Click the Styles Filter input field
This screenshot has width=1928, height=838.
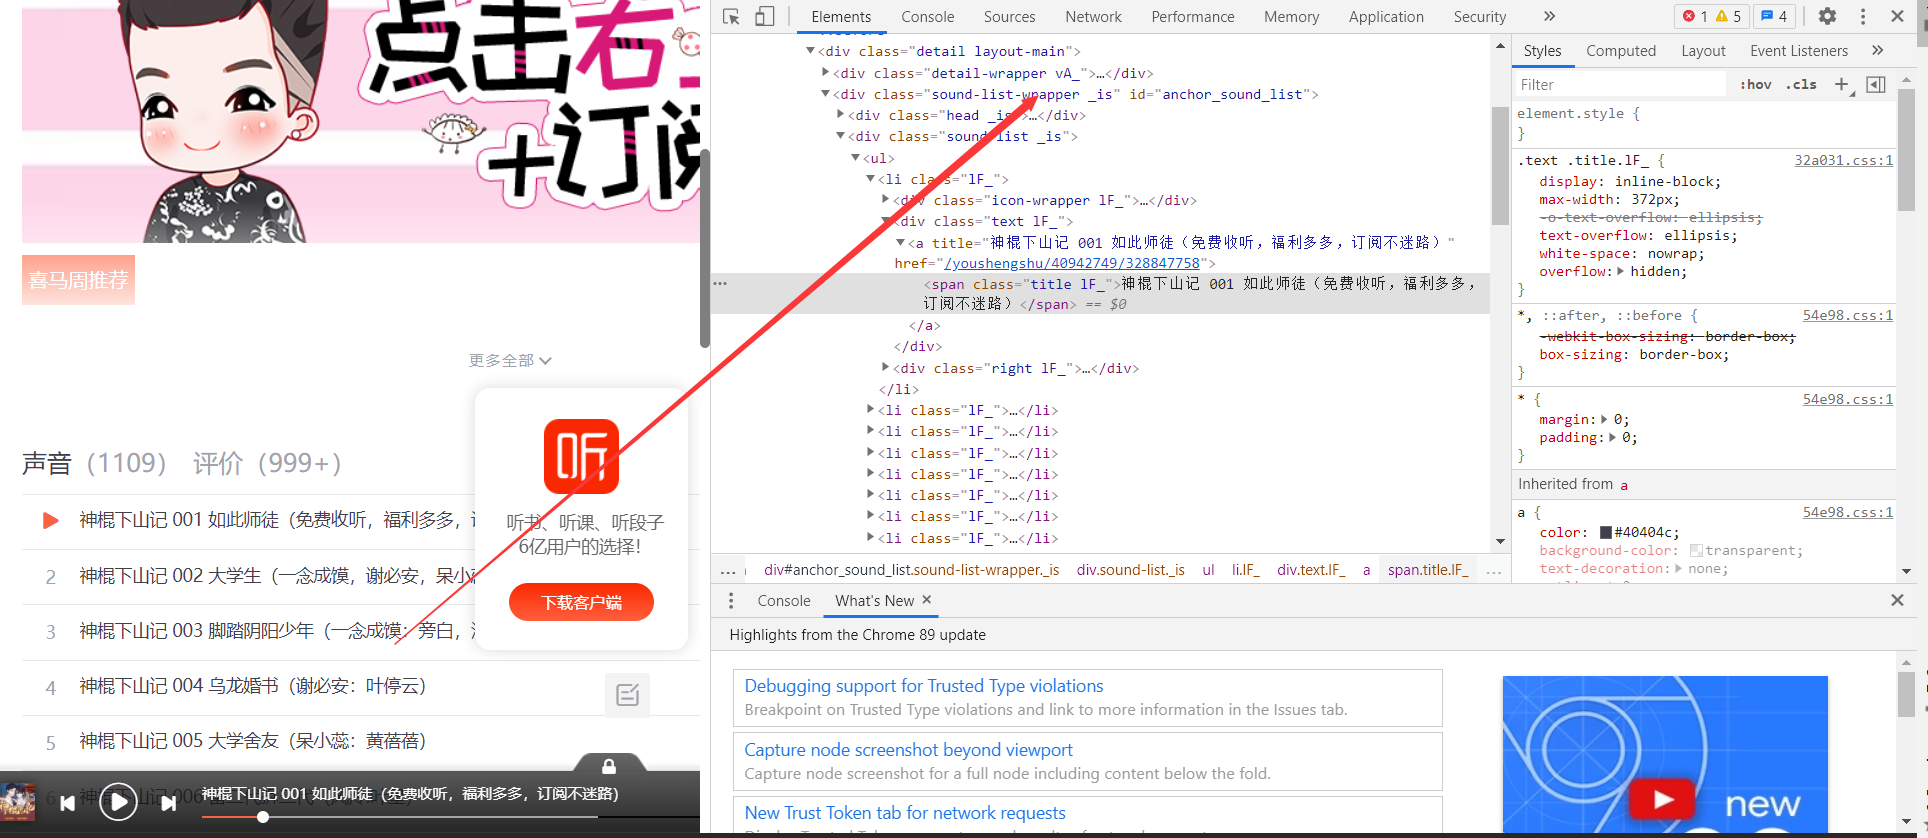[1620, 84]
